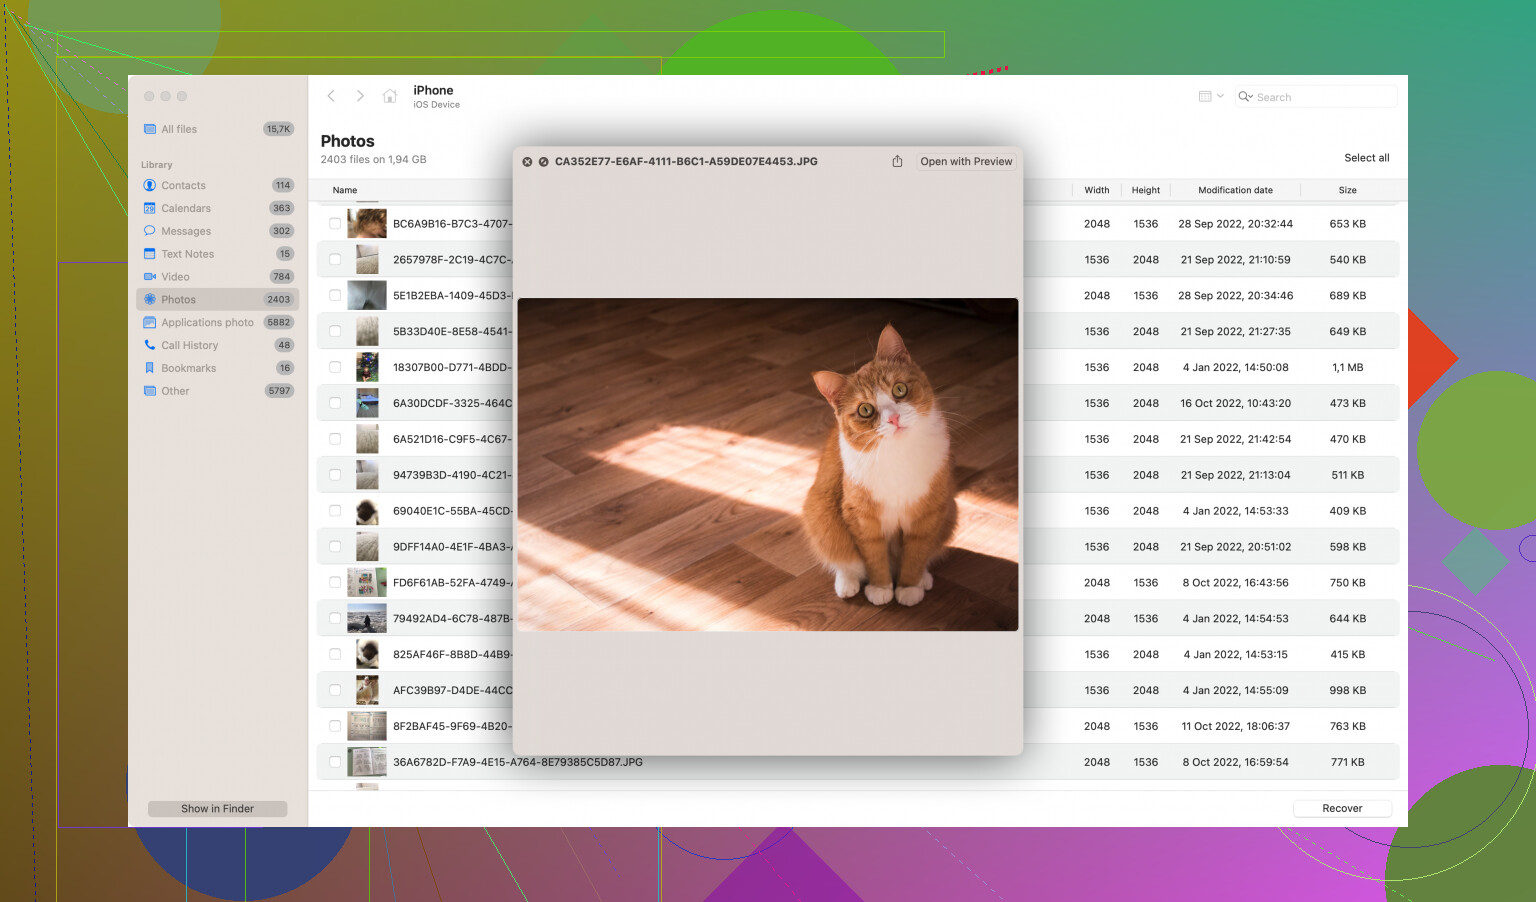1536x902 pixels.
Task: Go forward with the right arrow
Action: (360, 96)
